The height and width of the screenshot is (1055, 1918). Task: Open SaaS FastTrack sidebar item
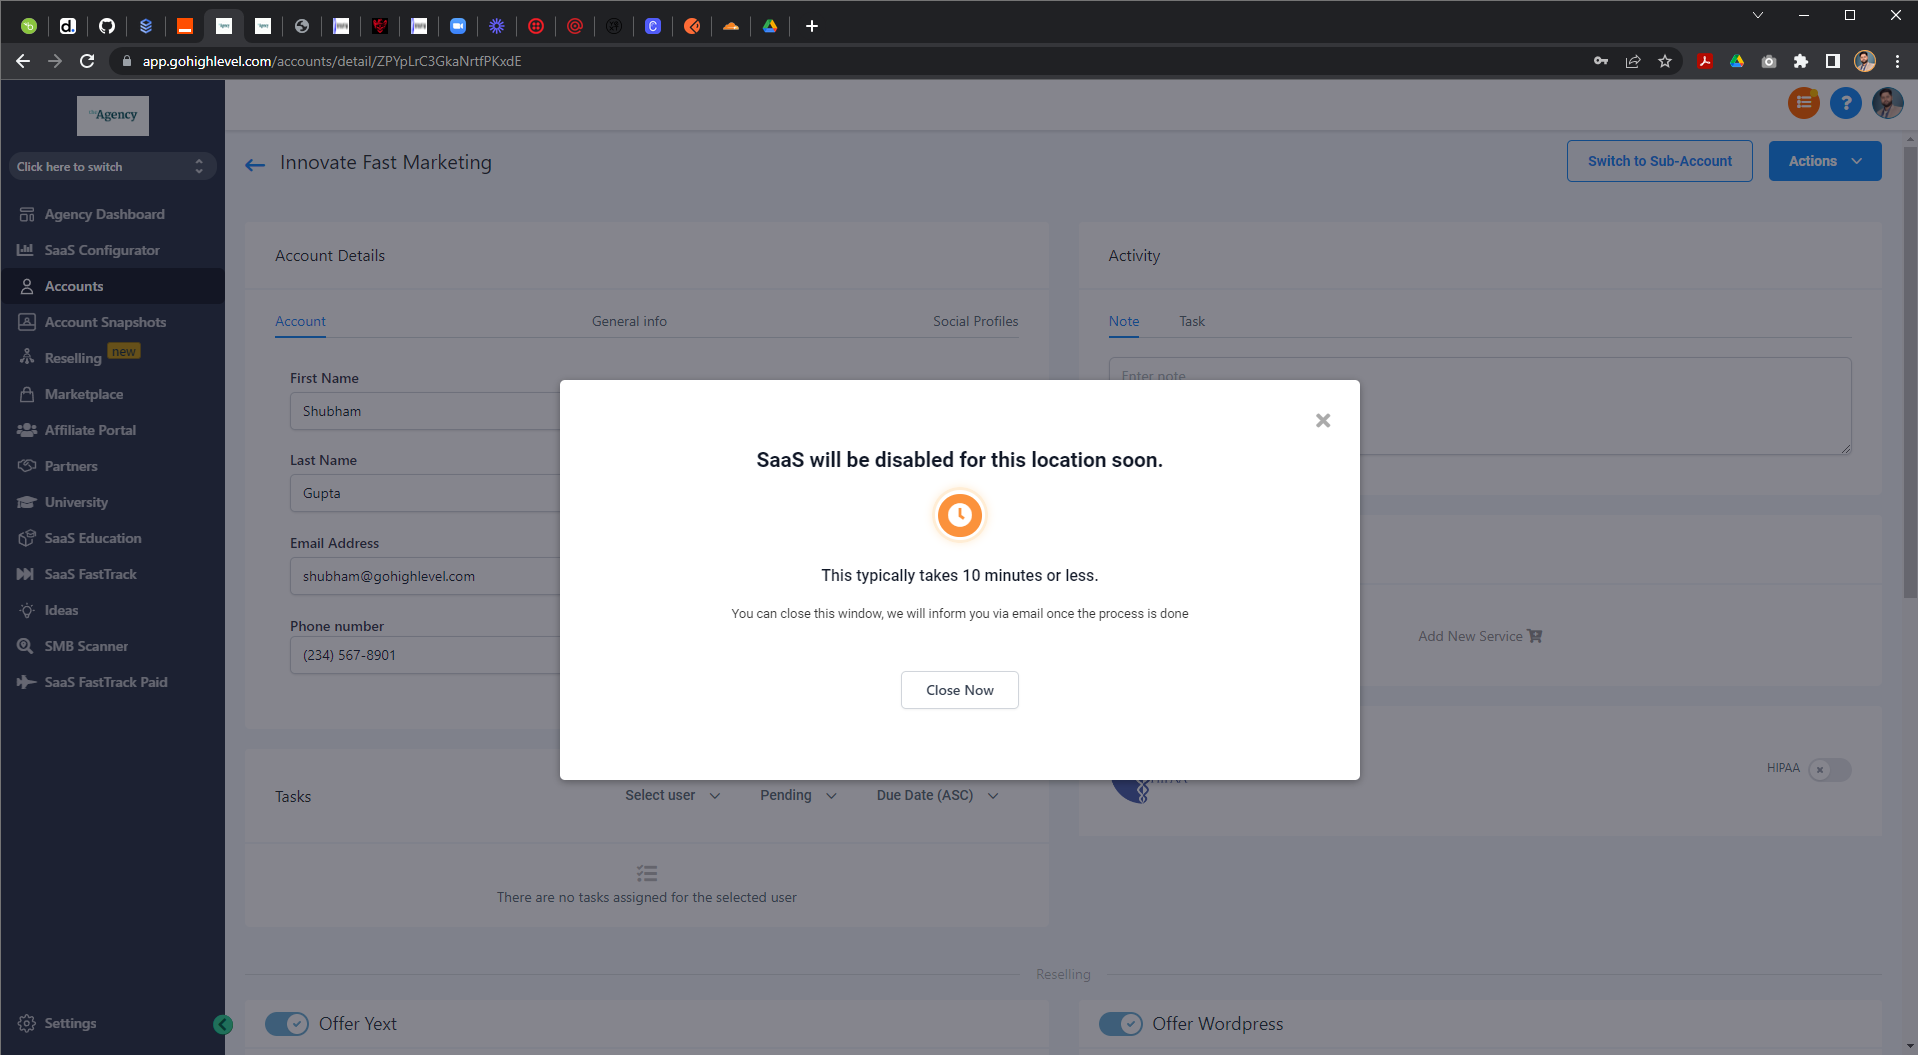[x=90, y=574]
